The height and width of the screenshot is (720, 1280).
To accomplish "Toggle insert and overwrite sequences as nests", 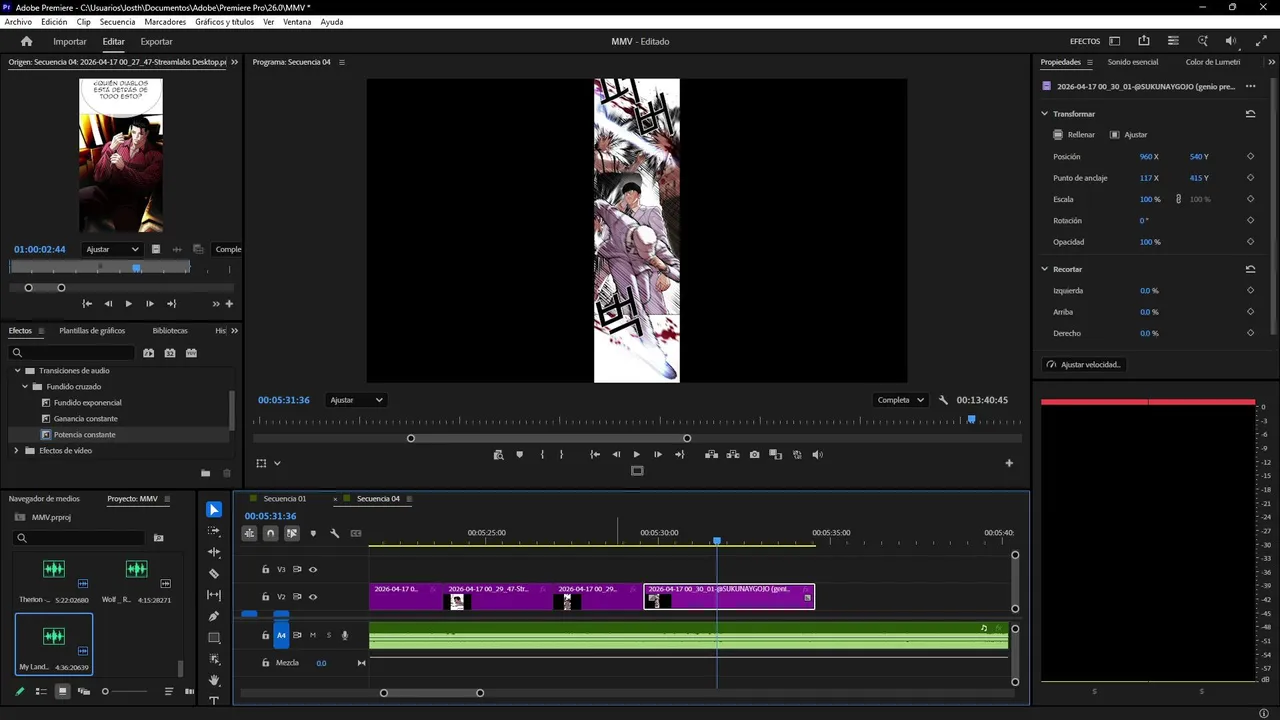I will [x=249, y=533].
